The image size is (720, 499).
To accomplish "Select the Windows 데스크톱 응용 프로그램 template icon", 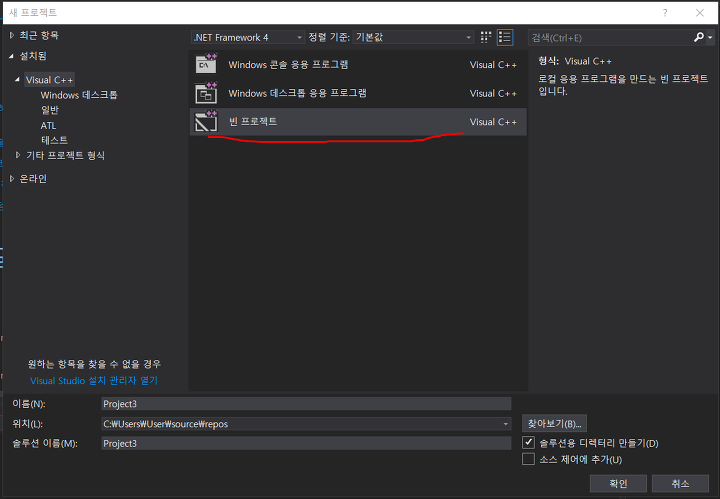I will [x=206, y=93].
